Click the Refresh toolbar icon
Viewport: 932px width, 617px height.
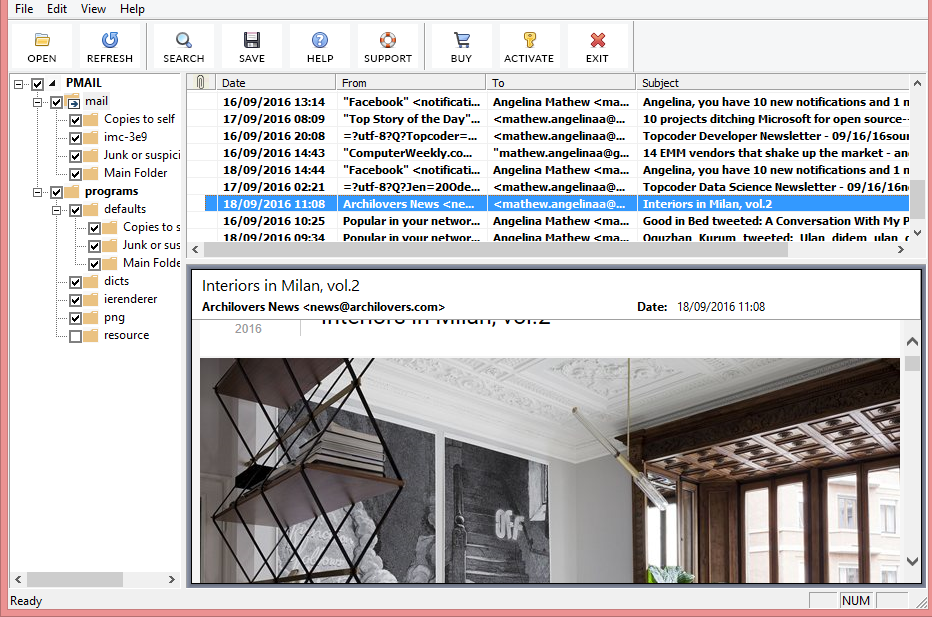tap(110, 40)
